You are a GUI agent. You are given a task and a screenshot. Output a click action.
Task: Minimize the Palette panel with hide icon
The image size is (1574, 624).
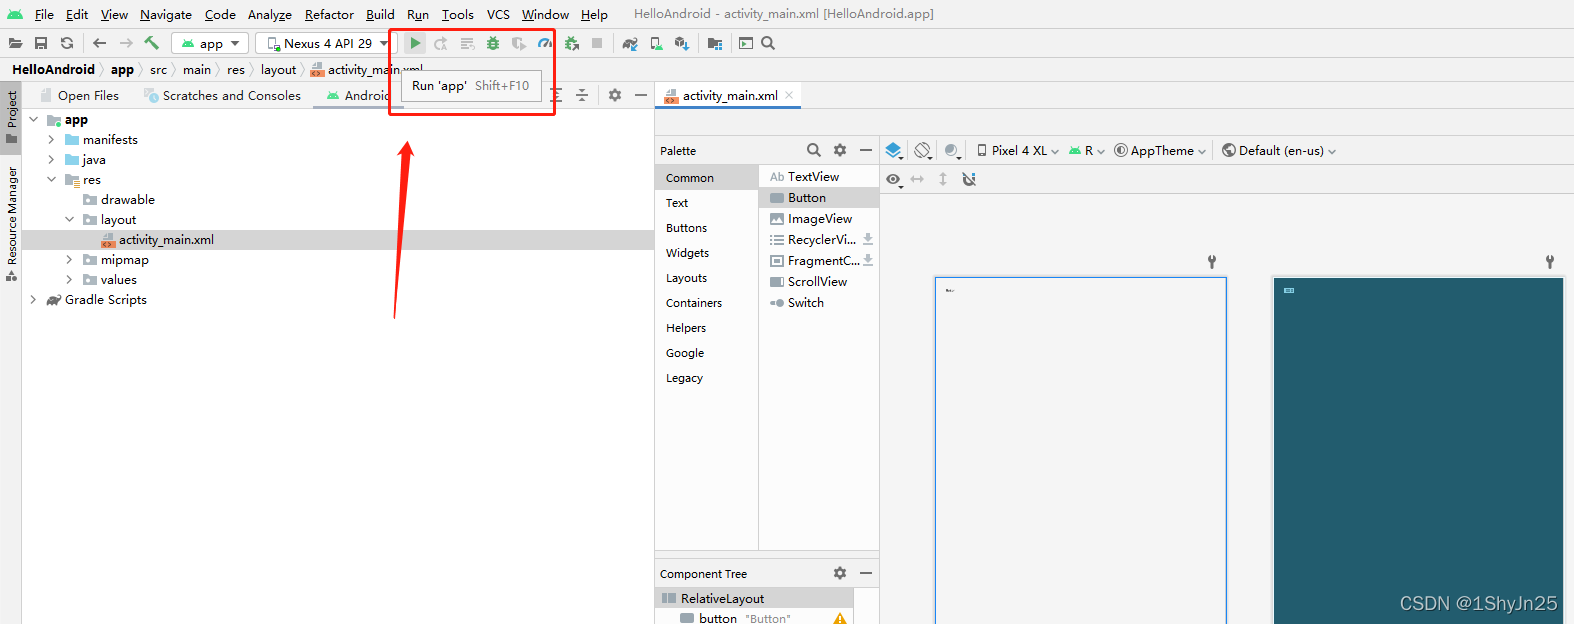click(866, 150)
